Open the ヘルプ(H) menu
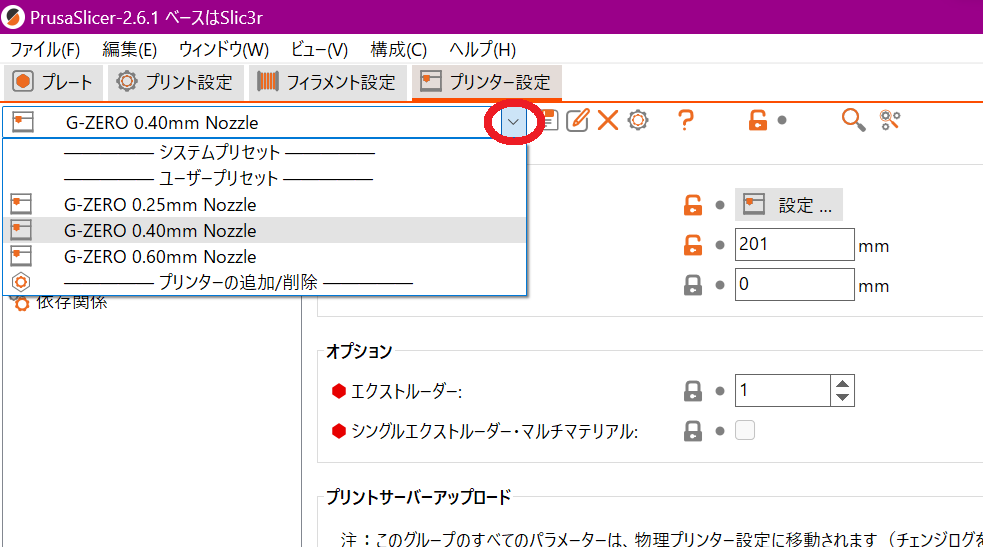 (x=482, y=49)
